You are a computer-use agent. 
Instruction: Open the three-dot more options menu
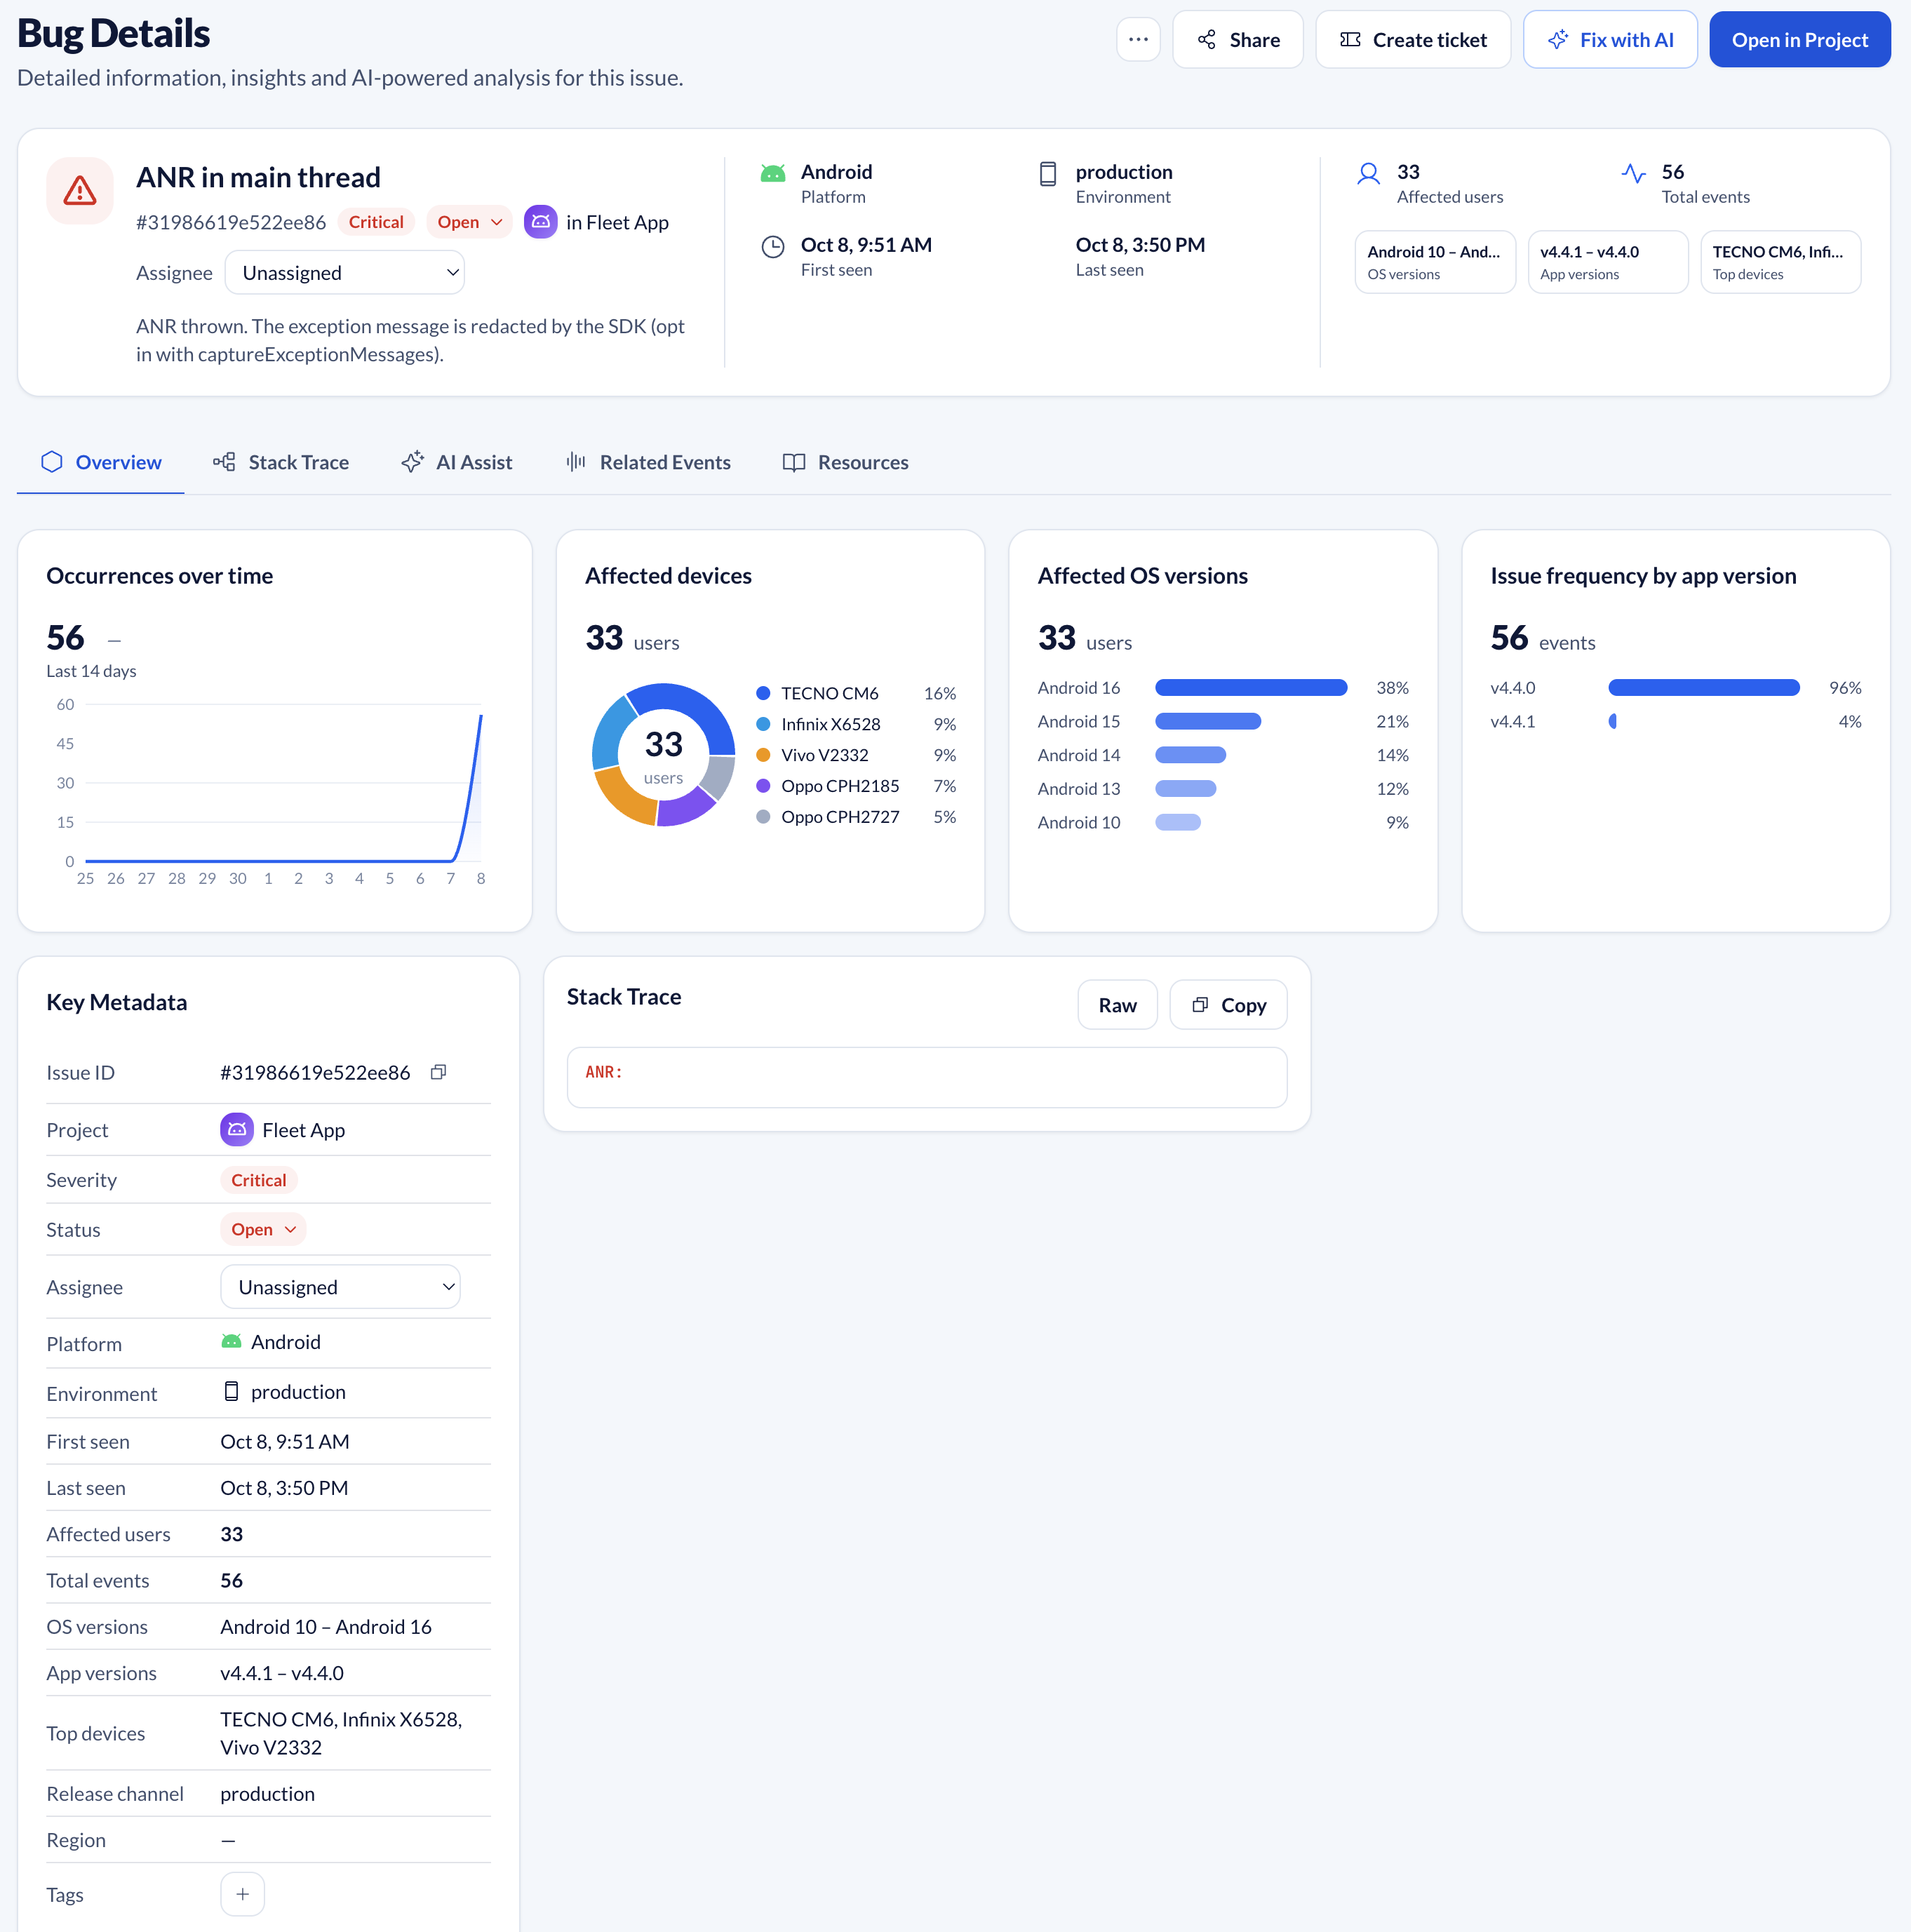pyautogui.click(x=1138, y=40)
